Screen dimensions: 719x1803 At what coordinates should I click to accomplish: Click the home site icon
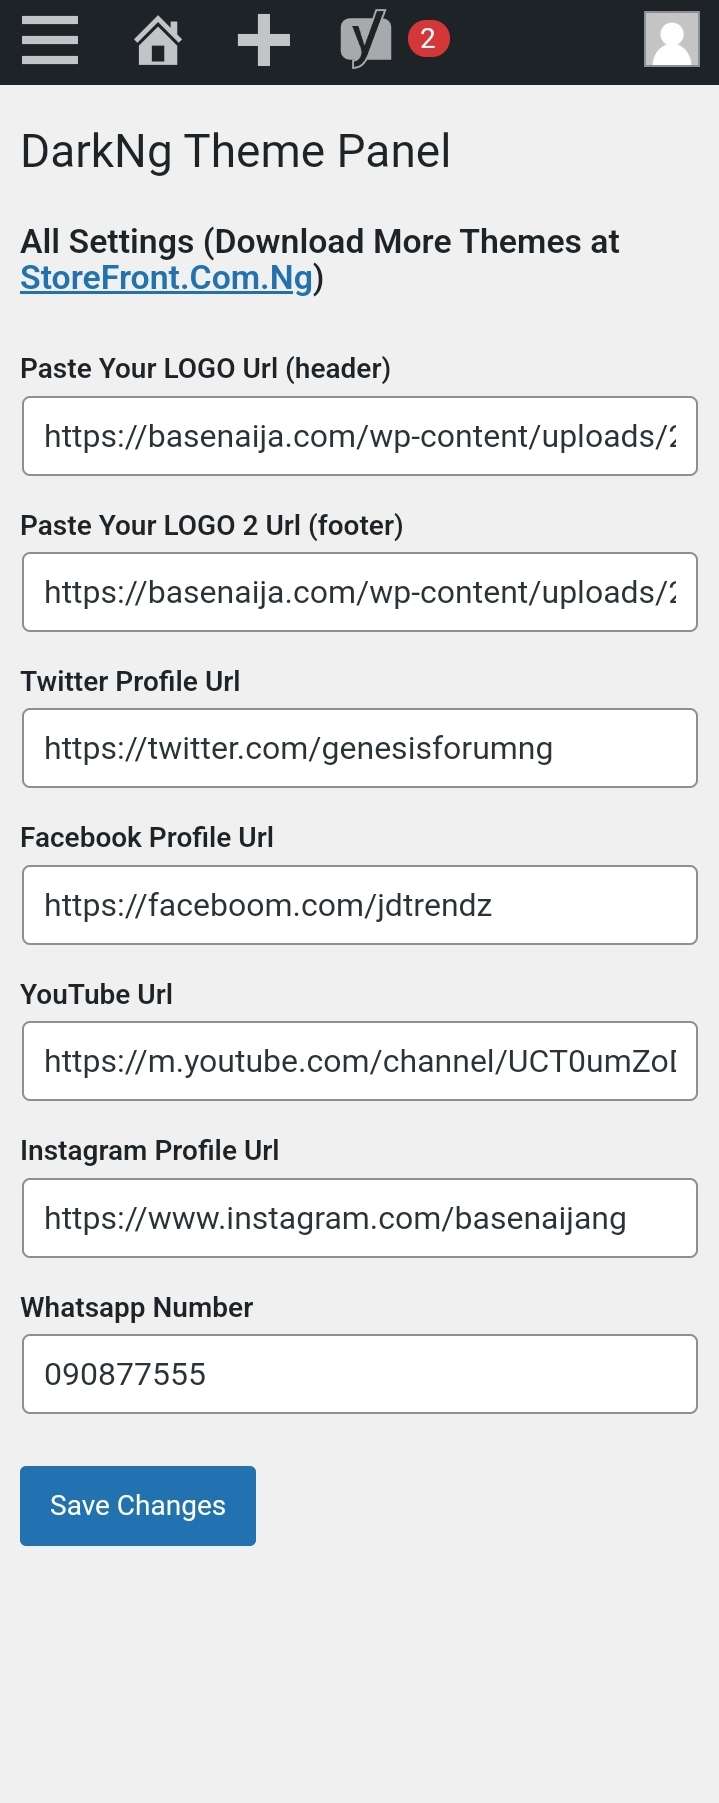(158, 41)
